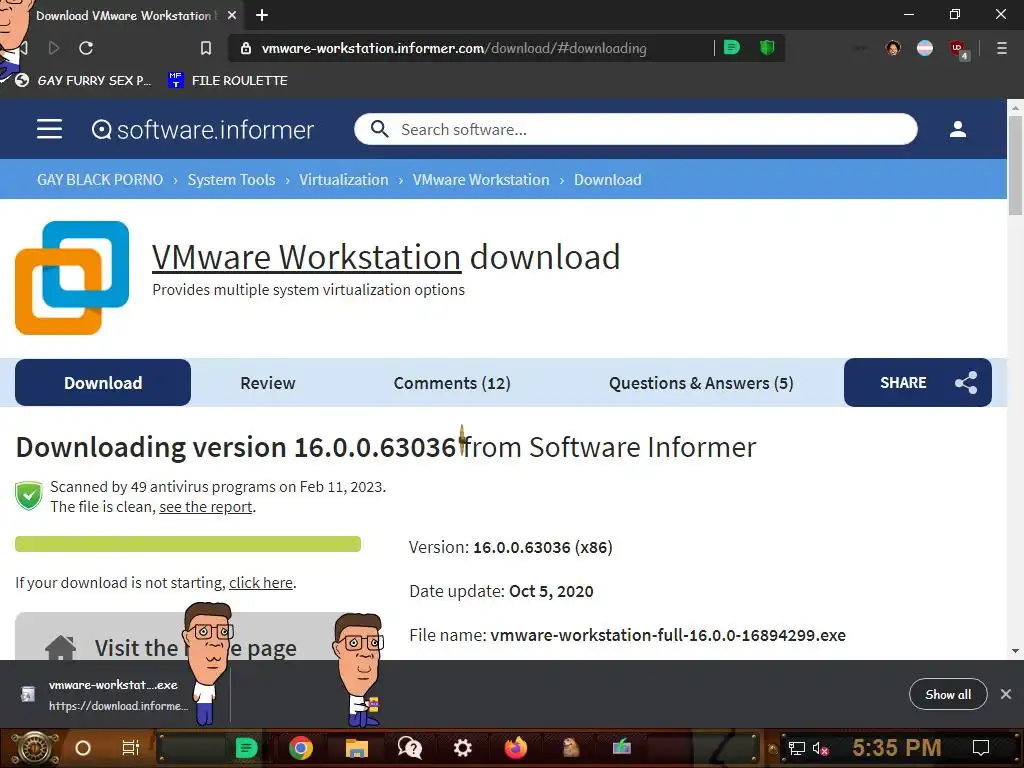Screen dimensions: 1024x768
Task: Click the padlock site security icon
Action: pos(246,48)
